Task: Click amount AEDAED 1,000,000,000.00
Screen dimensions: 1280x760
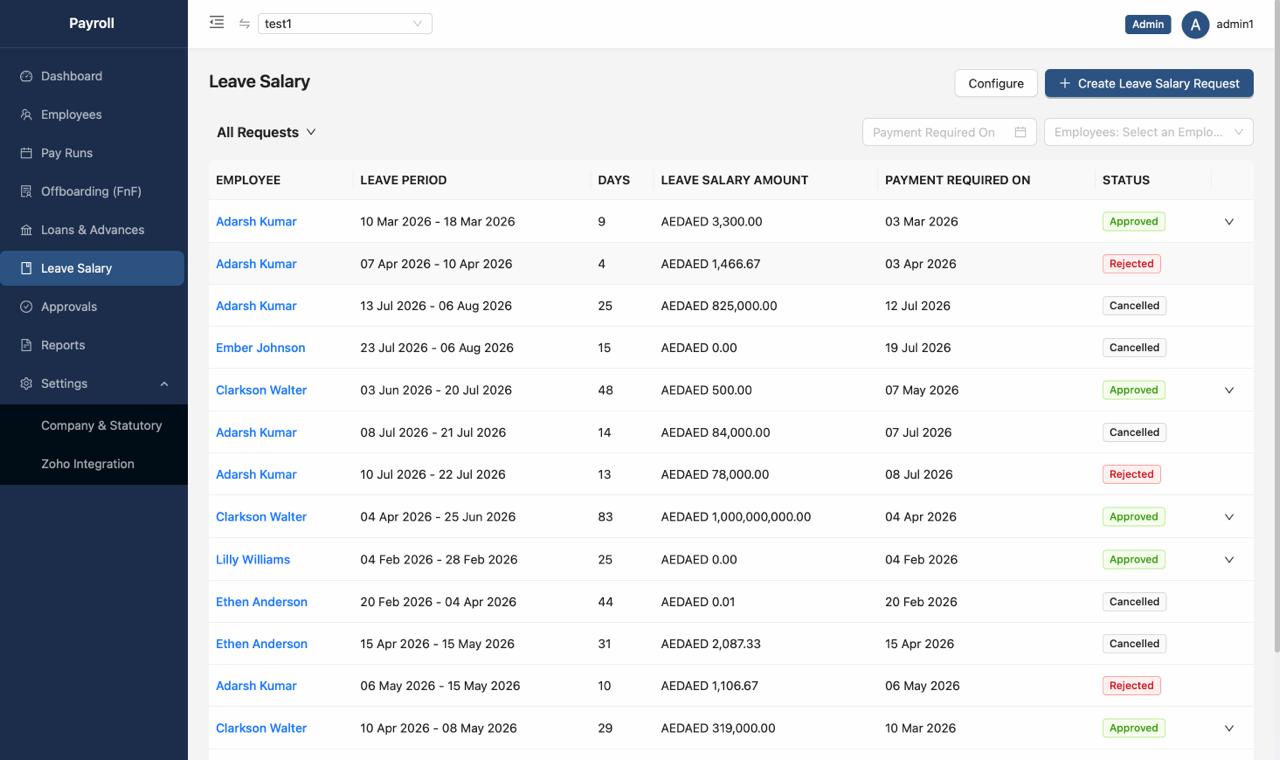Action: pyautogui.click(x=736, y=517)
